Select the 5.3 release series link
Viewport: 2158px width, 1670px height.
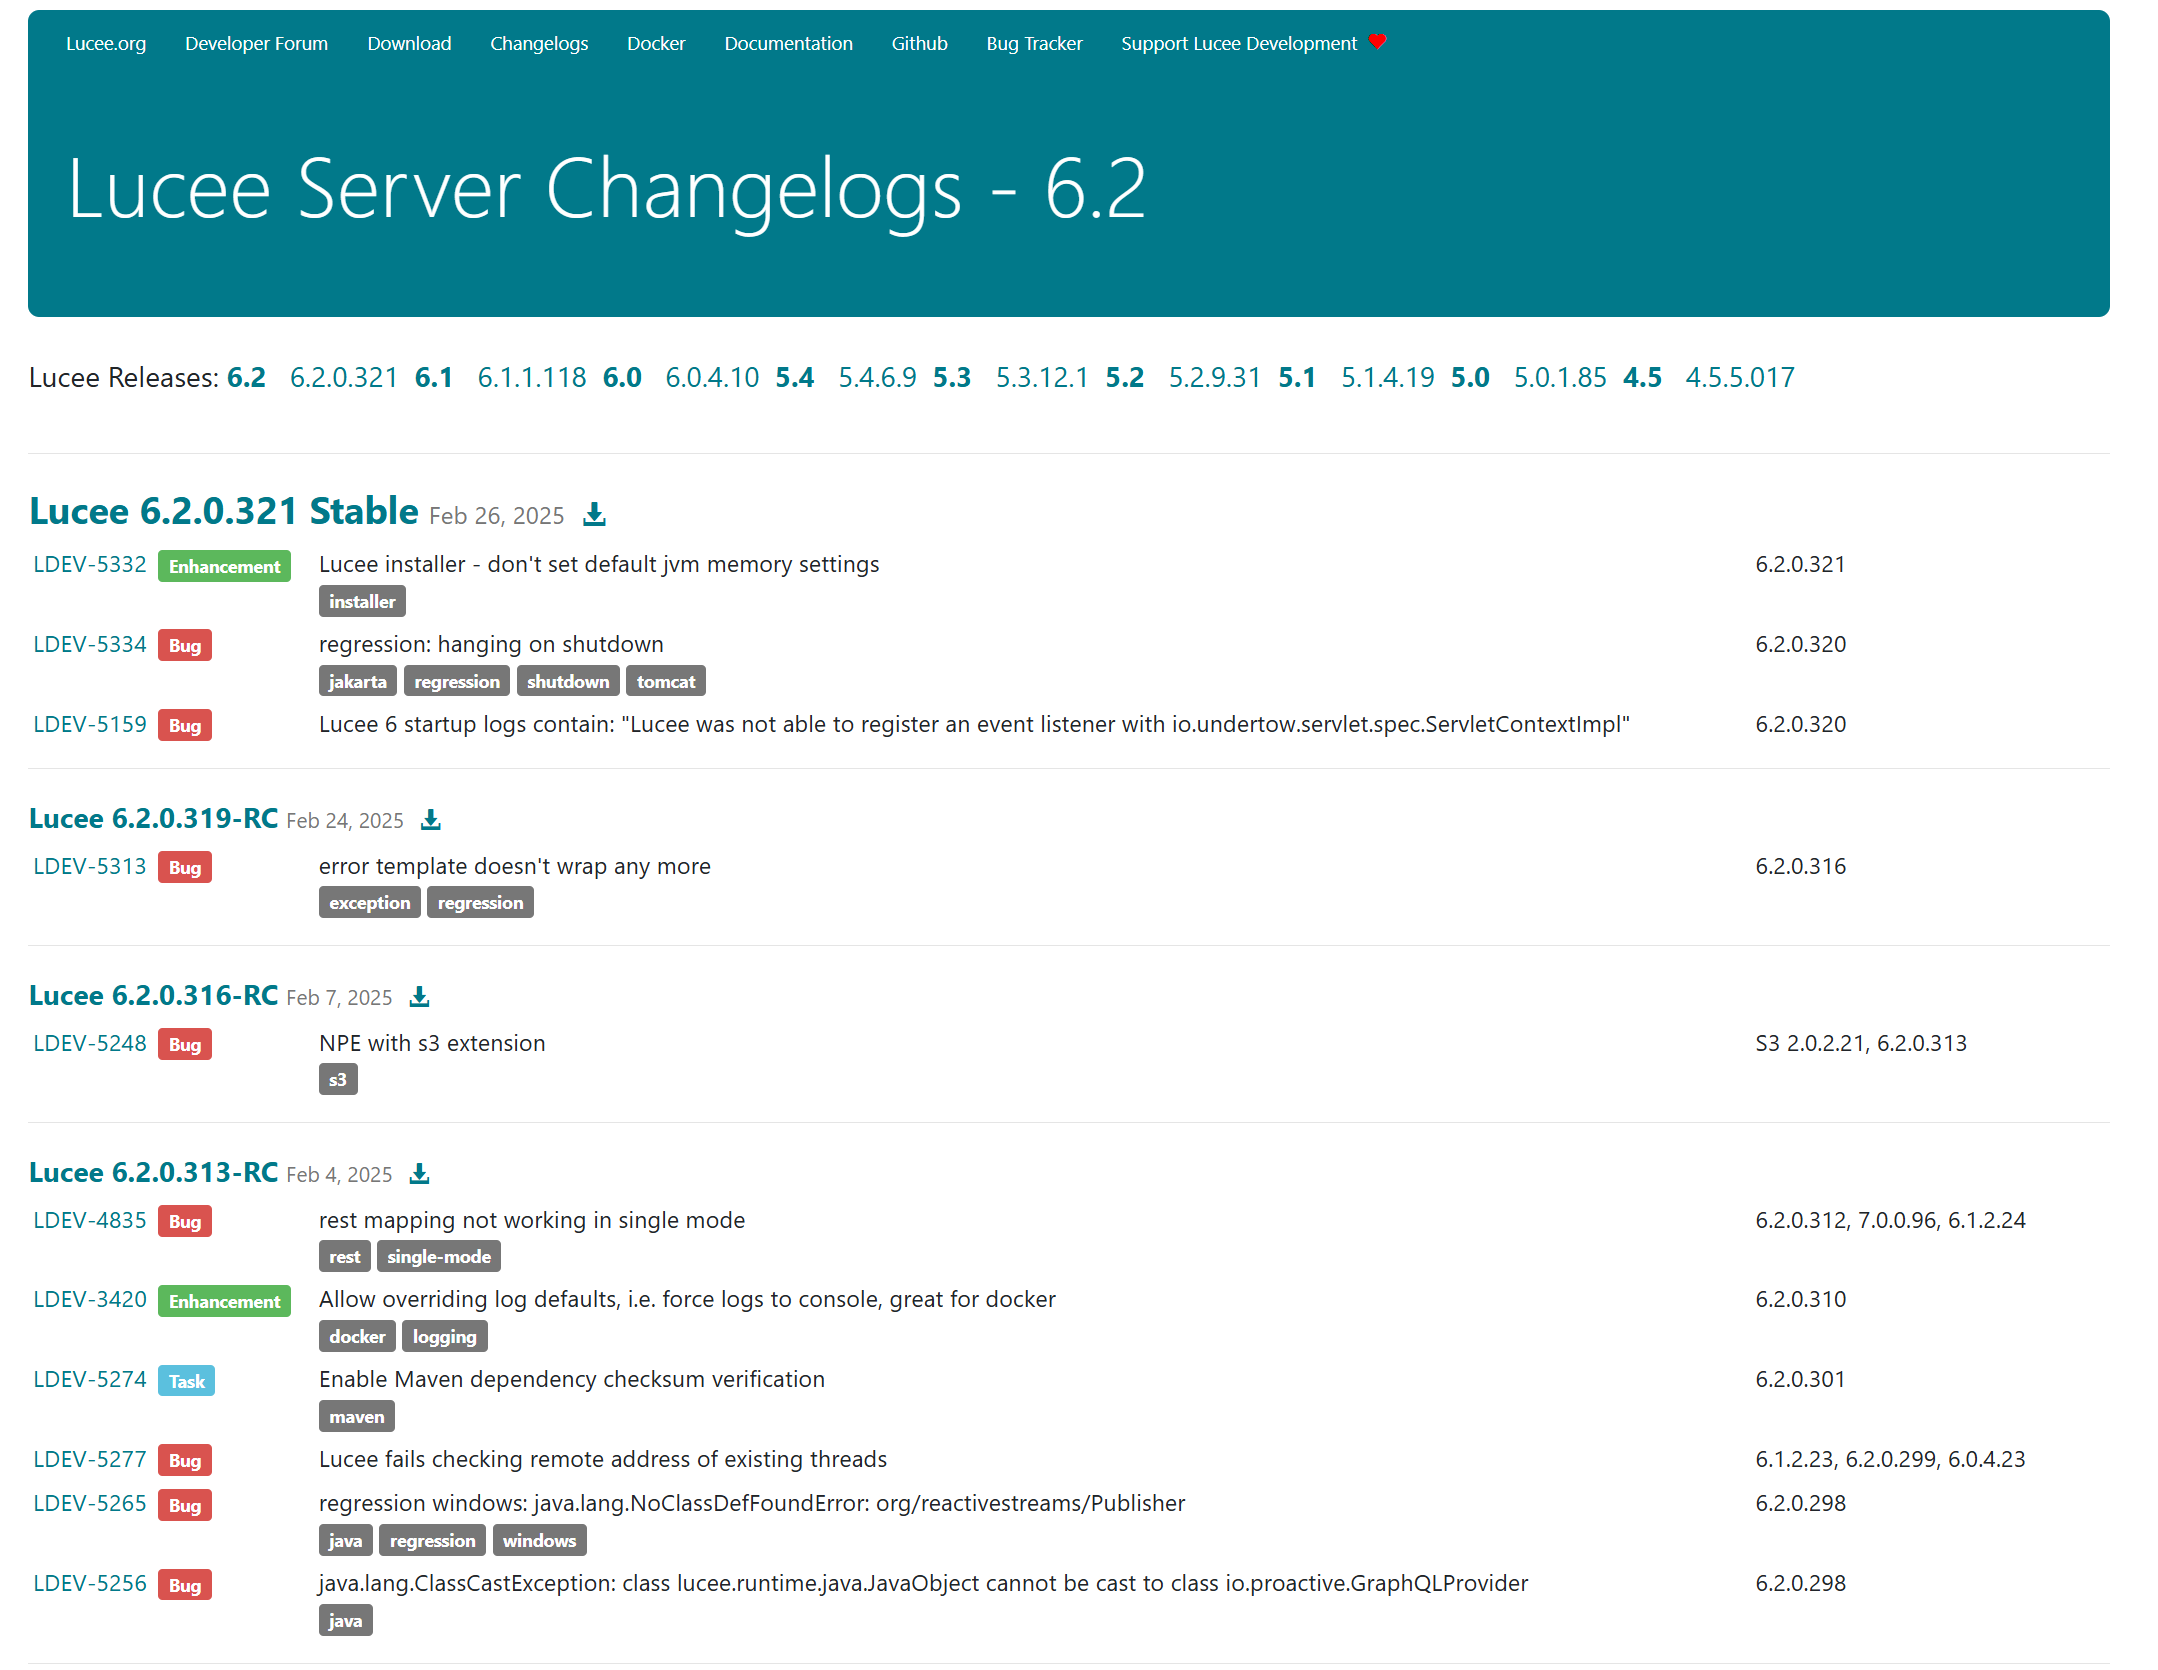pos(952,378)
